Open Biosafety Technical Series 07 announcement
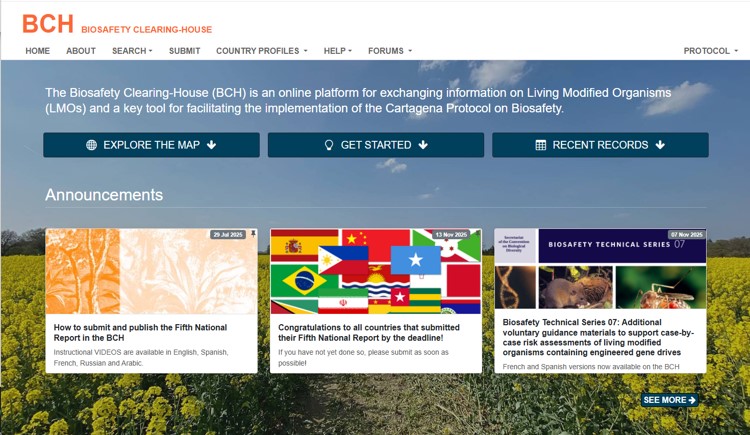Screen dimensions: 750x435 (x=599, y=337)
